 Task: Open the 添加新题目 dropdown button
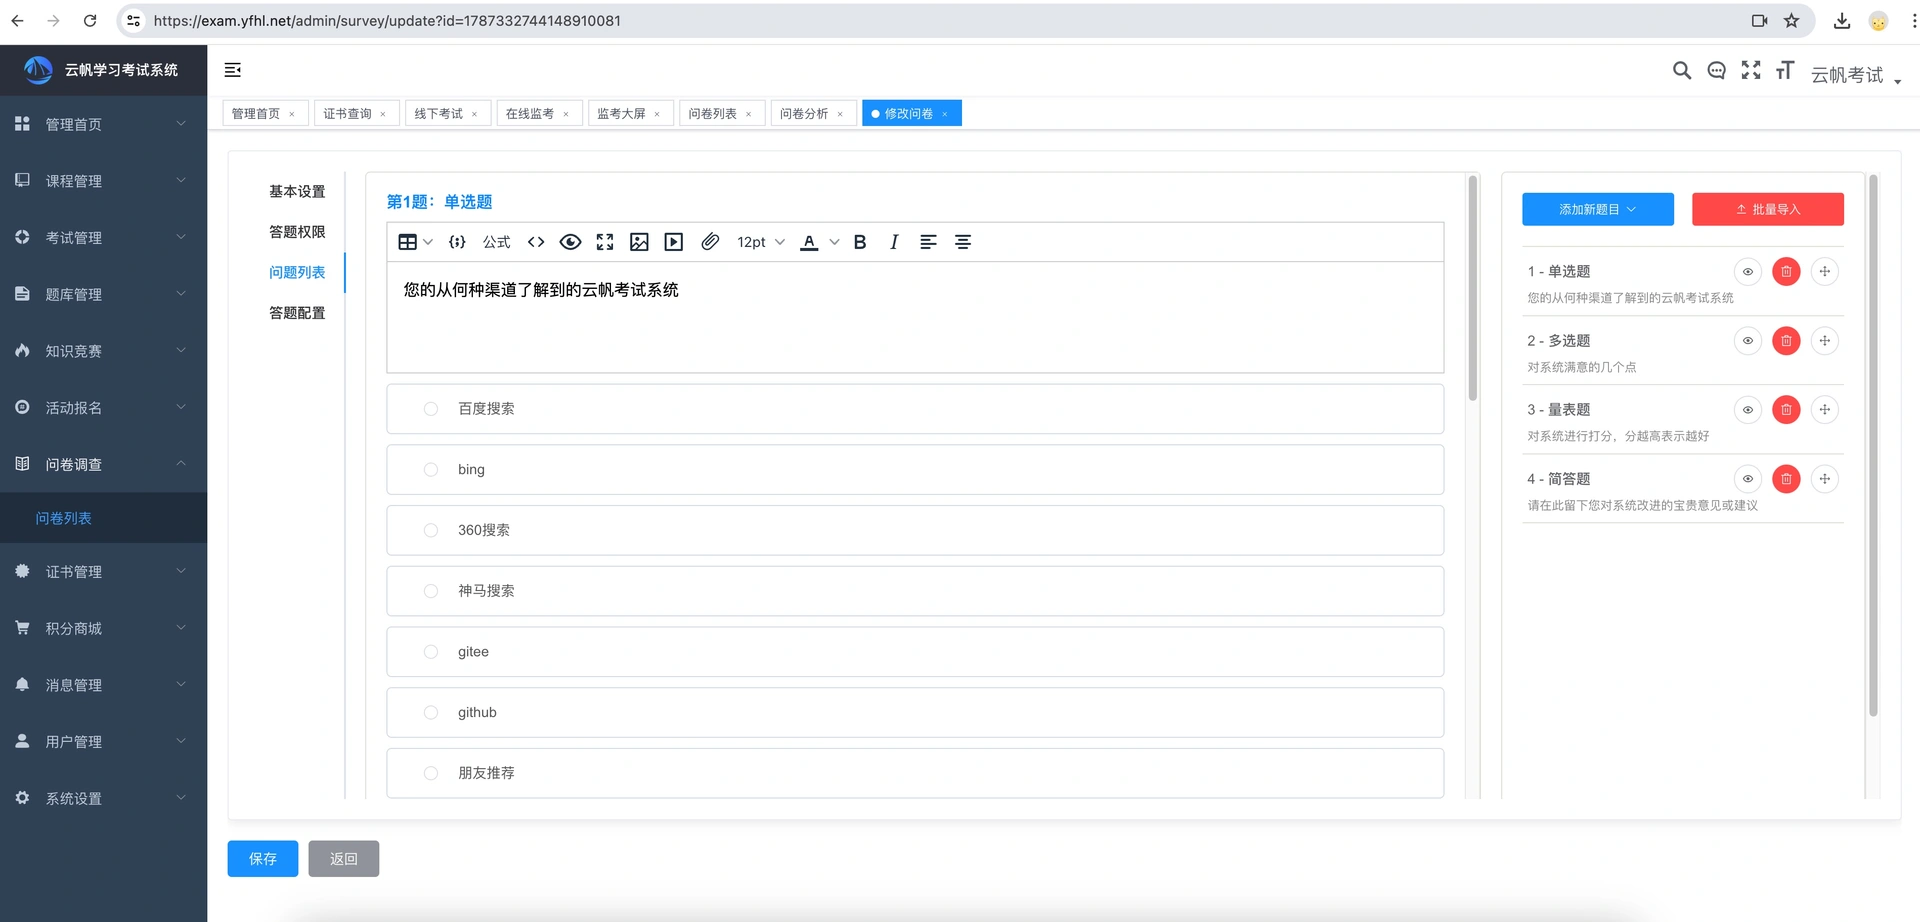click(x=1598, y=209)
